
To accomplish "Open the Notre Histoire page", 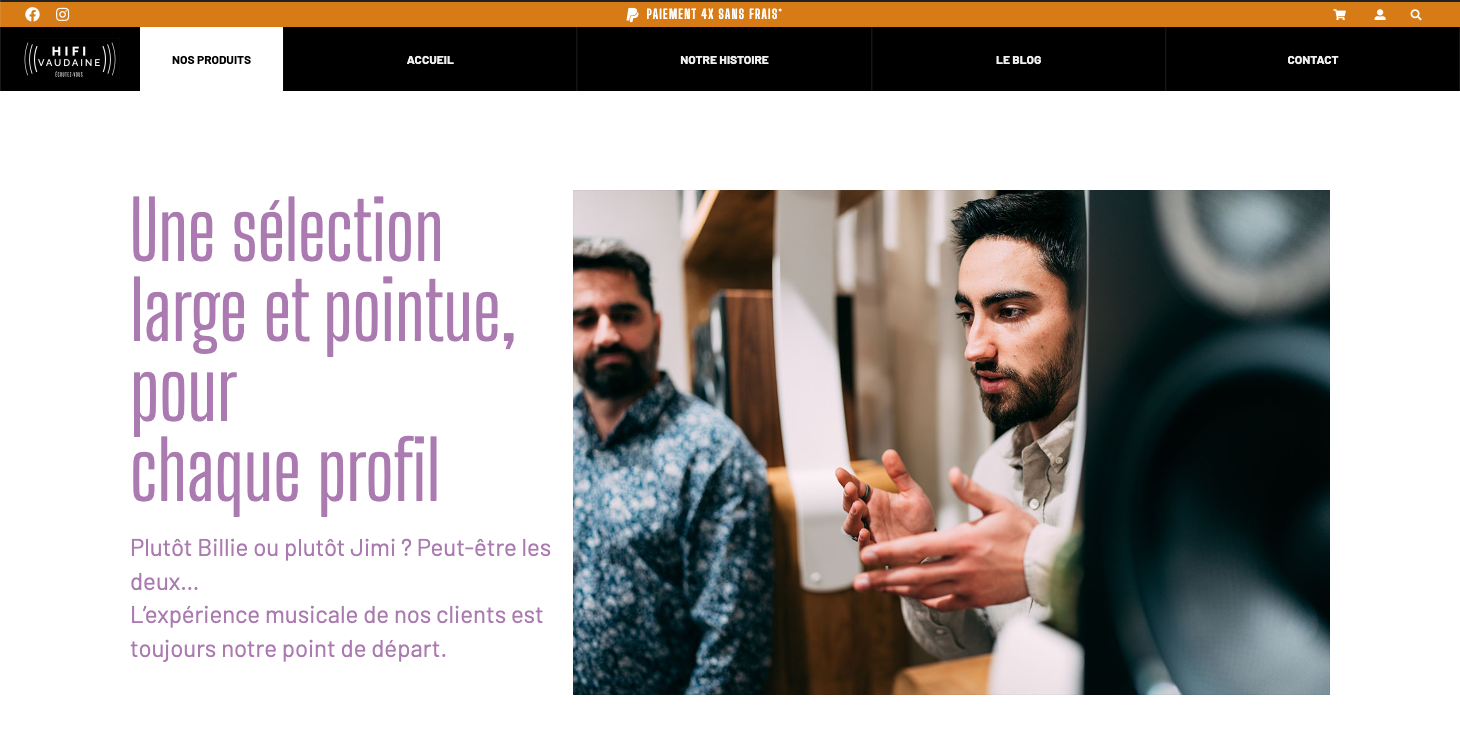I will click(x=724, y=60).
